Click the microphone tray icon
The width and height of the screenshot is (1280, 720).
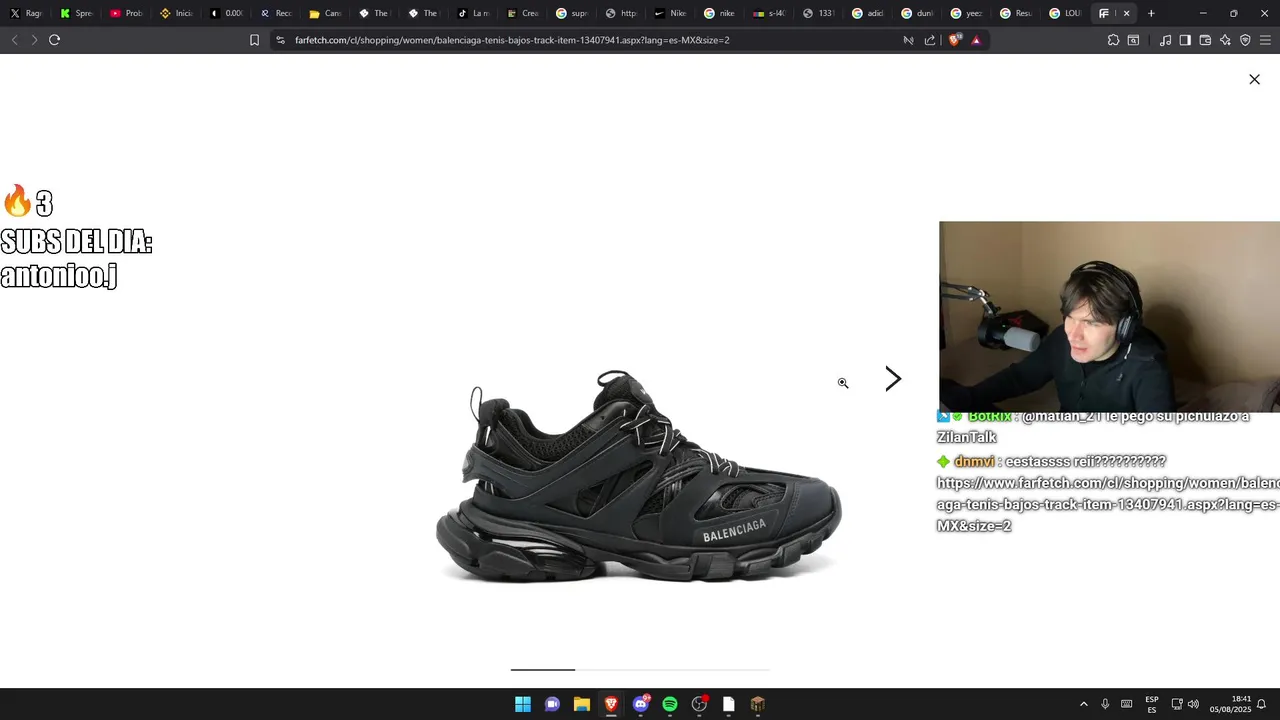pos(1105,704)
